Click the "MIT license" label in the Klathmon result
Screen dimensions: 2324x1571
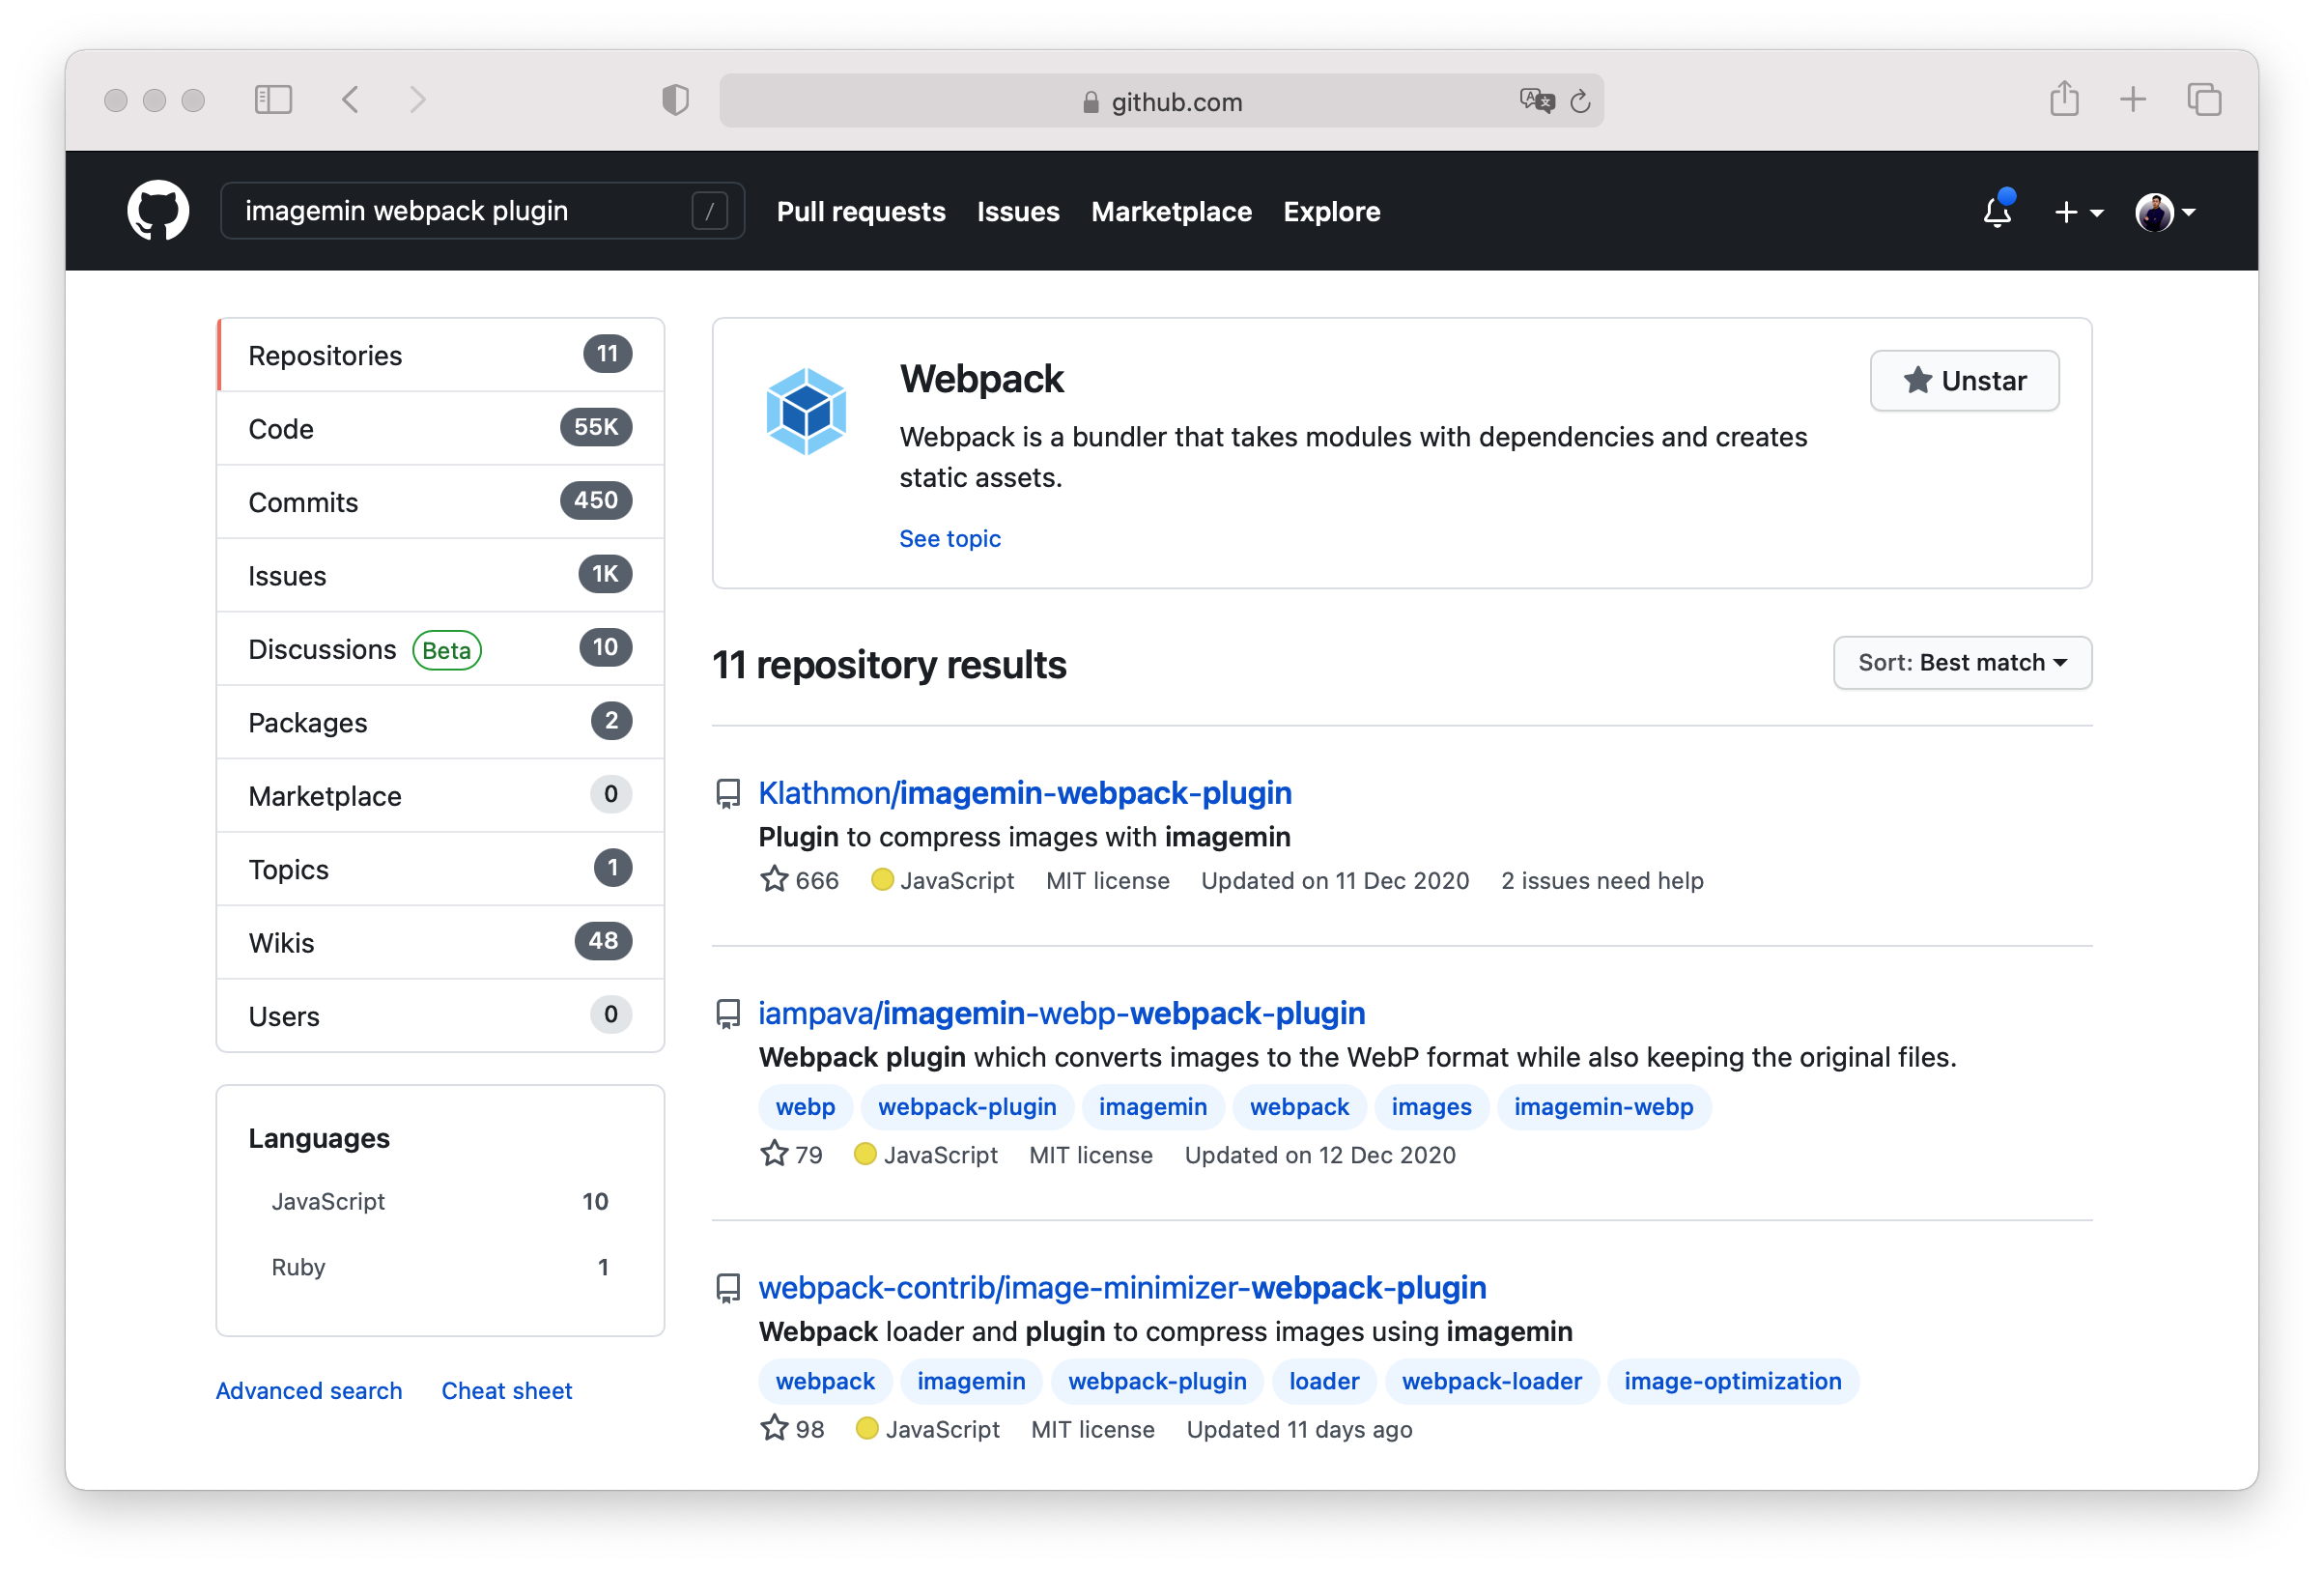[1107, 880]
